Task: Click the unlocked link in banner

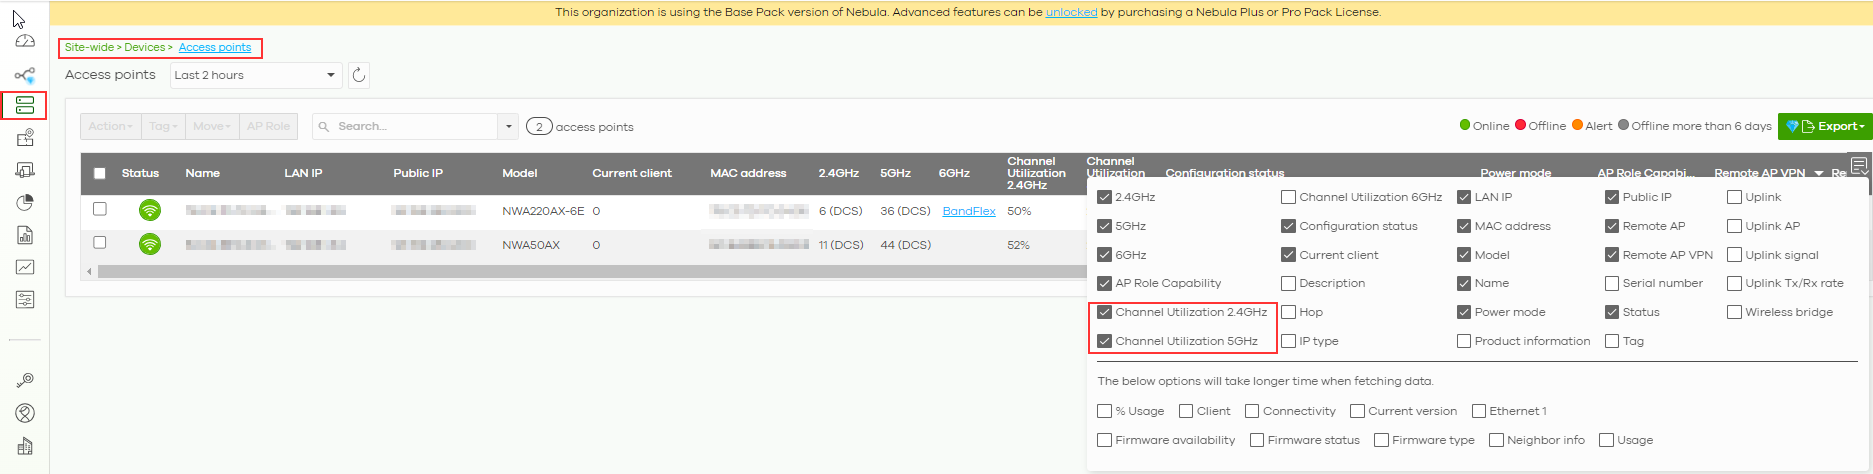Action: (1071, 12)
